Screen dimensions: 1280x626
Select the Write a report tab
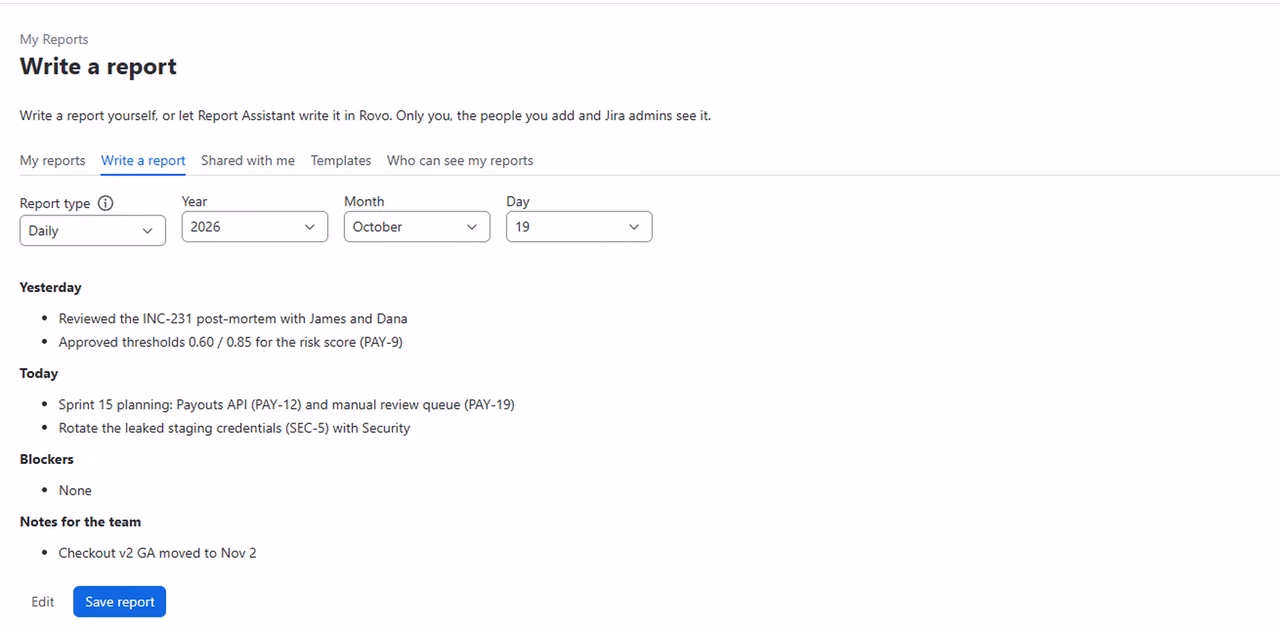(143, 160)
